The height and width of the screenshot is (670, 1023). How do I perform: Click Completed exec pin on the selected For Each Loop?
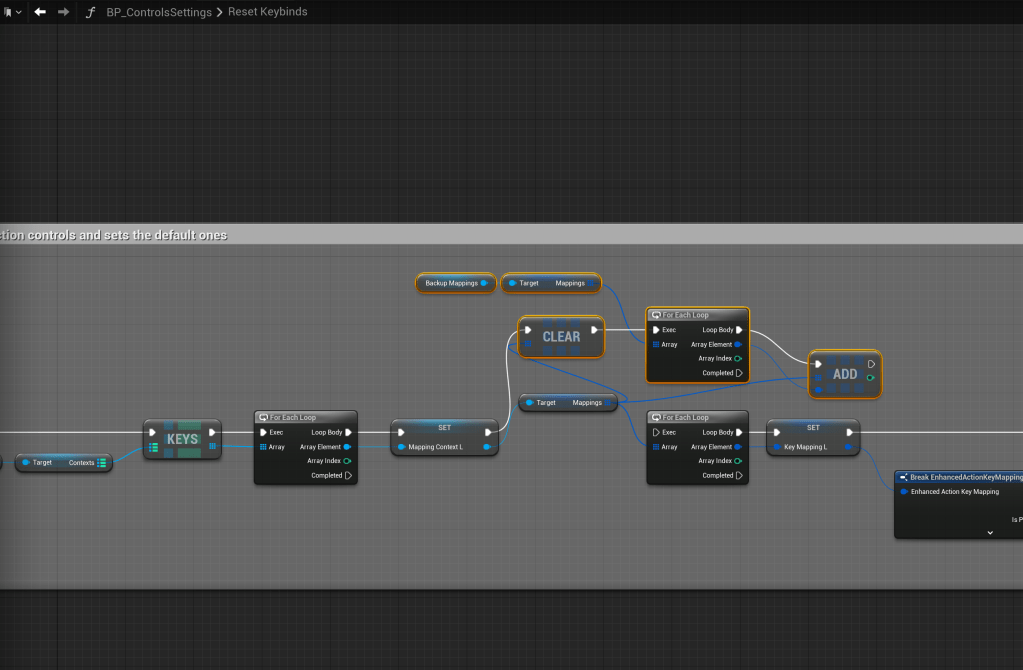pos(739,373)
